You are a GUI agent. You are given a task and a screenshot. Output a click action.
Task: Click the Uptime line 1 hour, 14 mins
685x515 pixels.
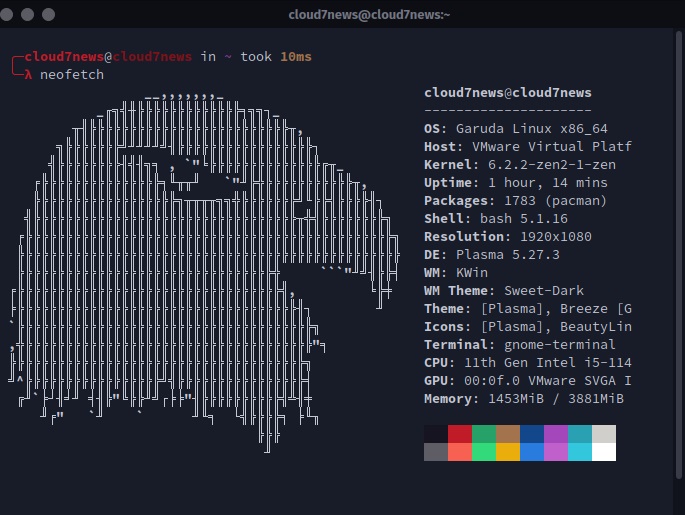[516, 183]
